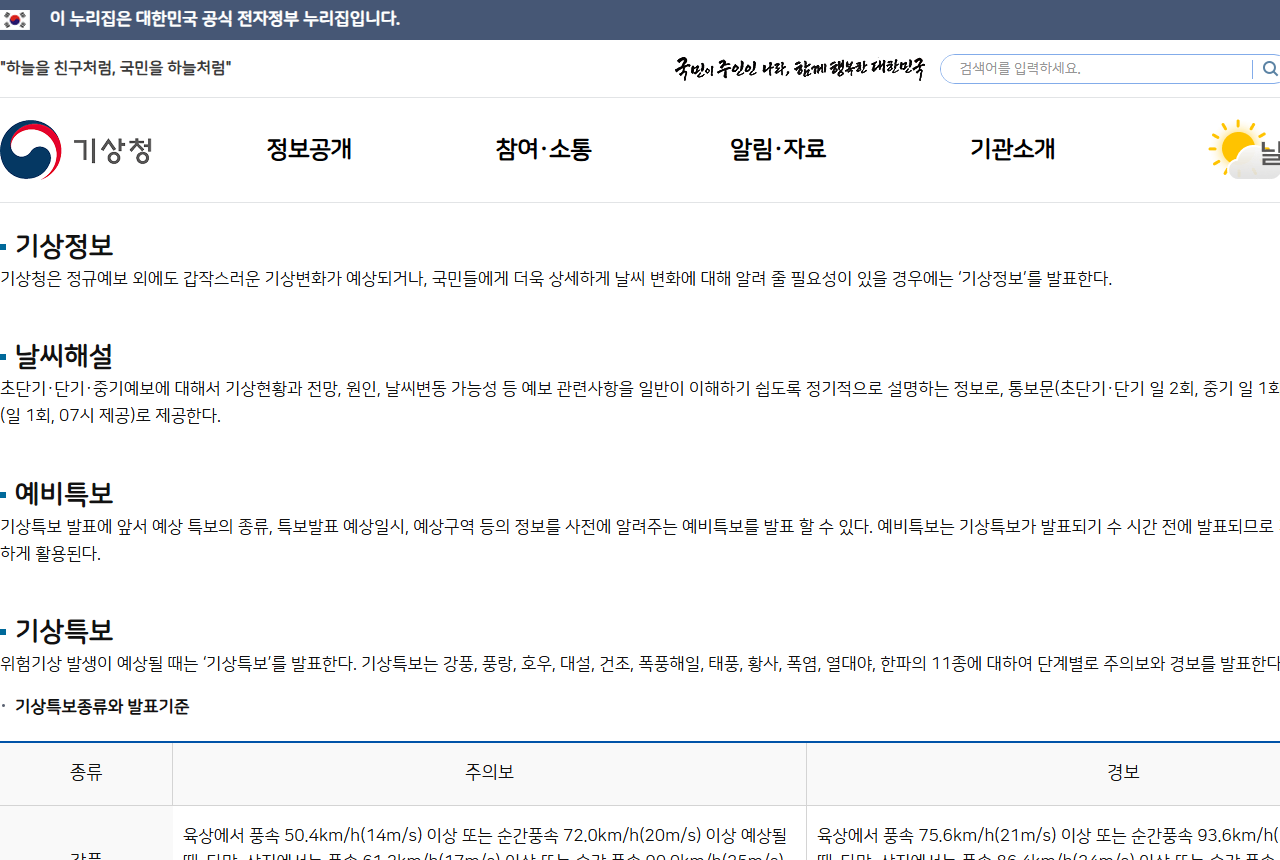The height and width of the screenshot is (860, 1280).
Task: Click the 기상정보 section heading
Action: pyautogui.click(x=64, y=245)
